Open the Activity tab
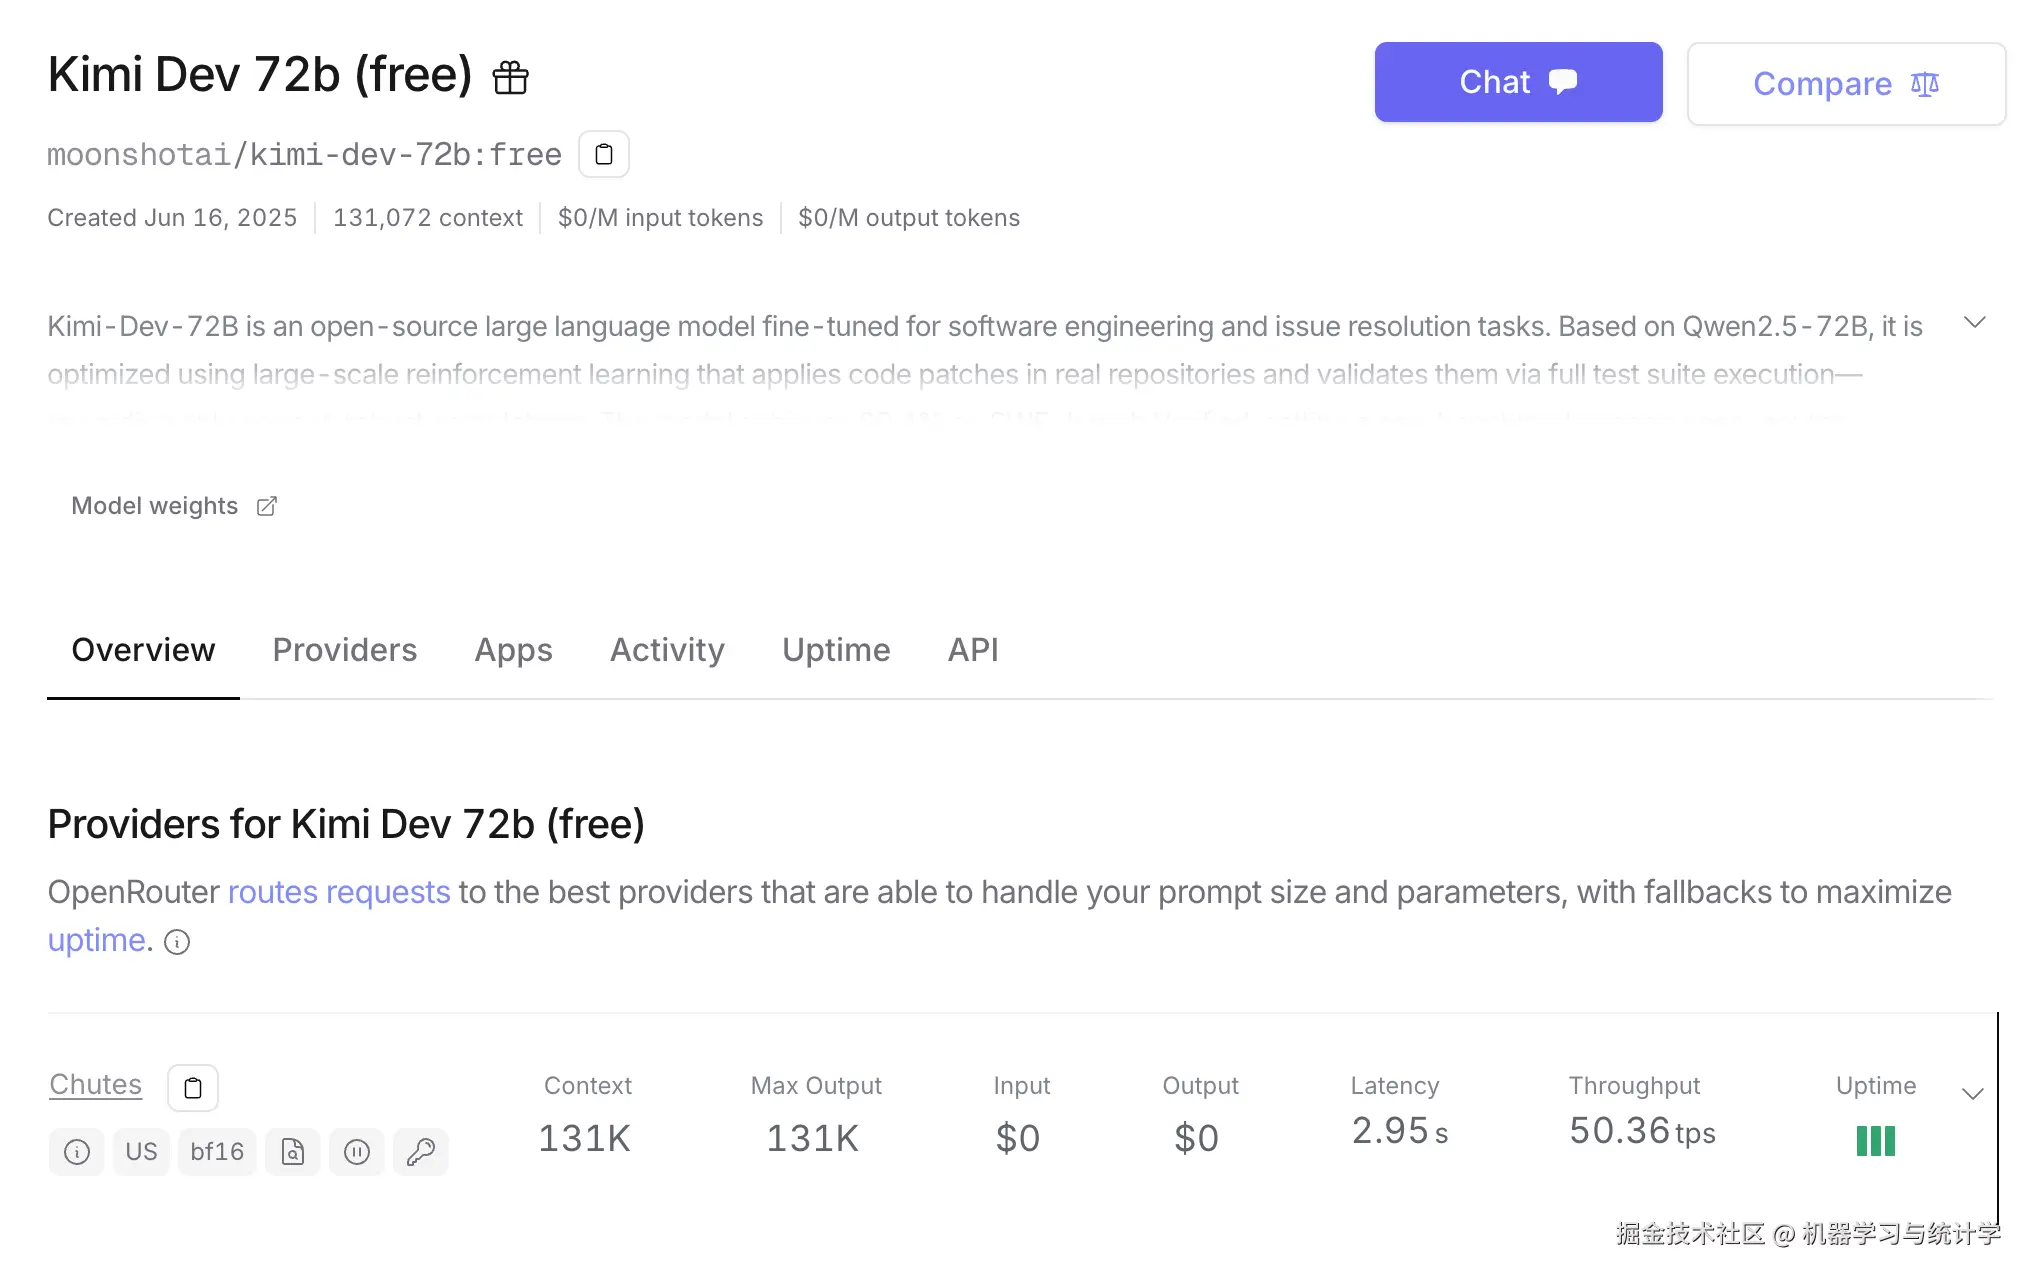The image size is (2034, 1280). 667,650
